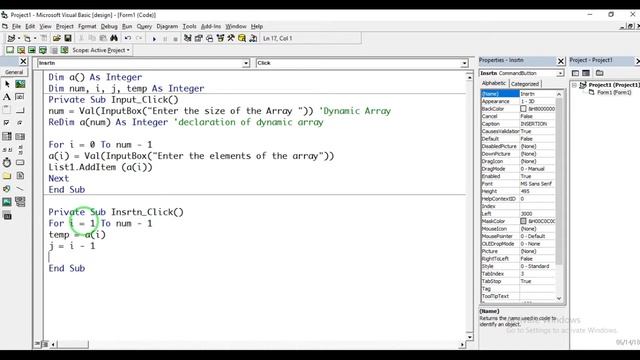Select Form1 (Form1) in Project tree

click(x=614, y=93)
